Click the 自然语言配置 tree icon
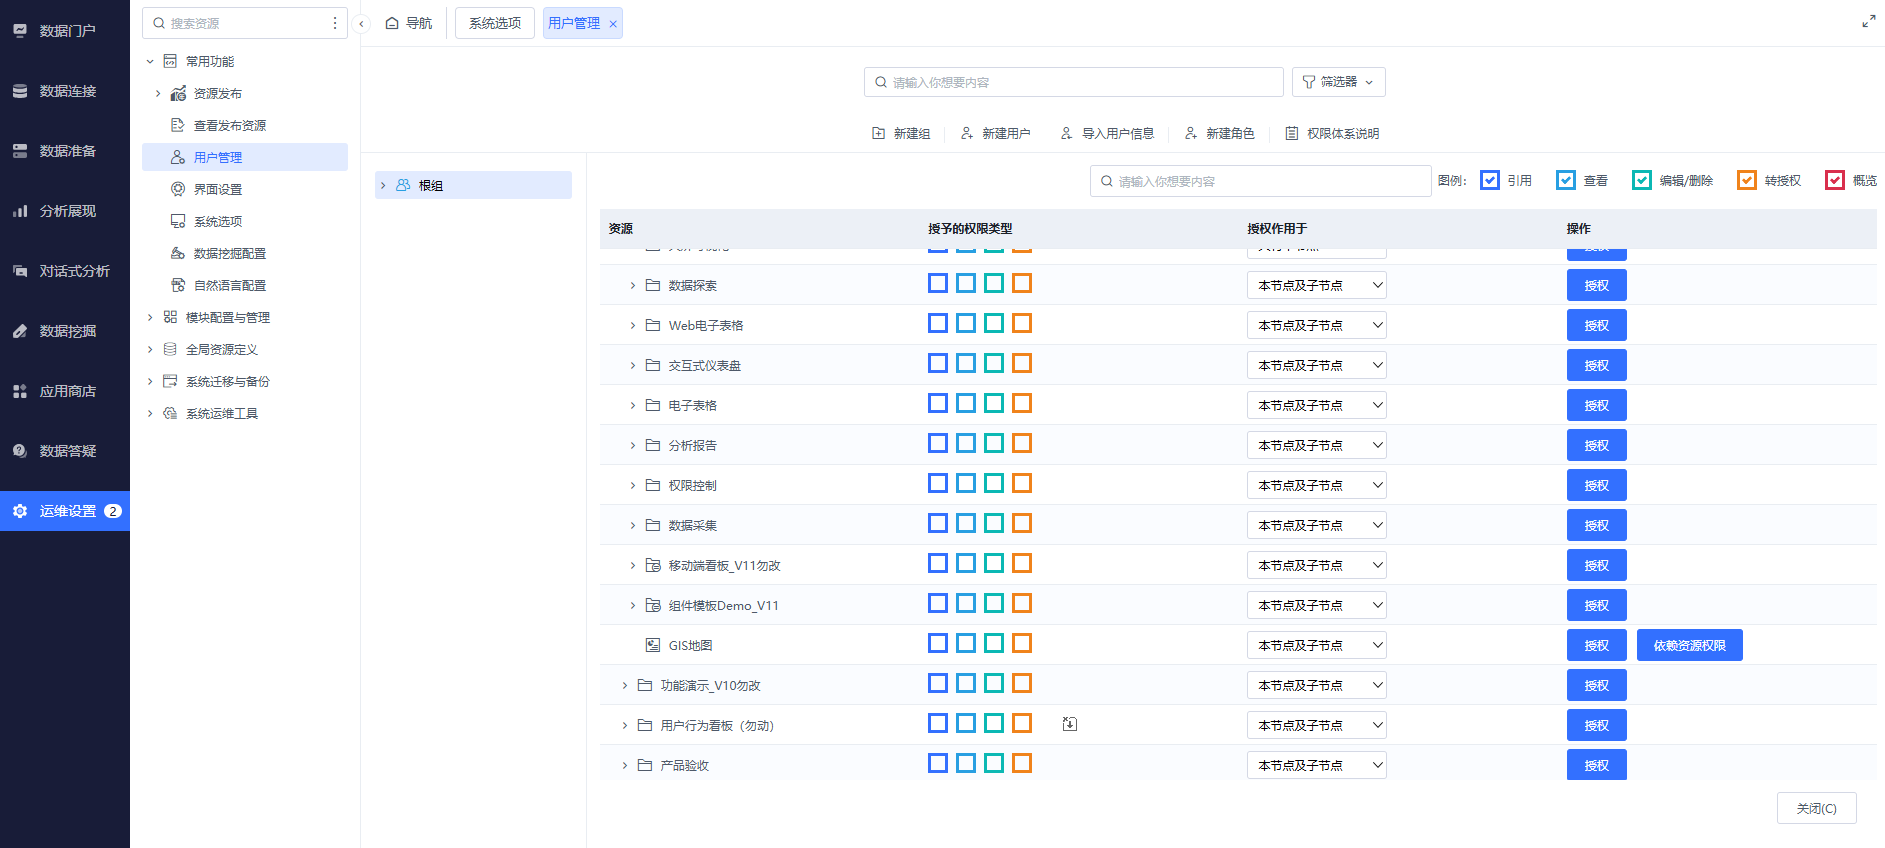The width and height of the screenshot is (1885, 848). 178,285
